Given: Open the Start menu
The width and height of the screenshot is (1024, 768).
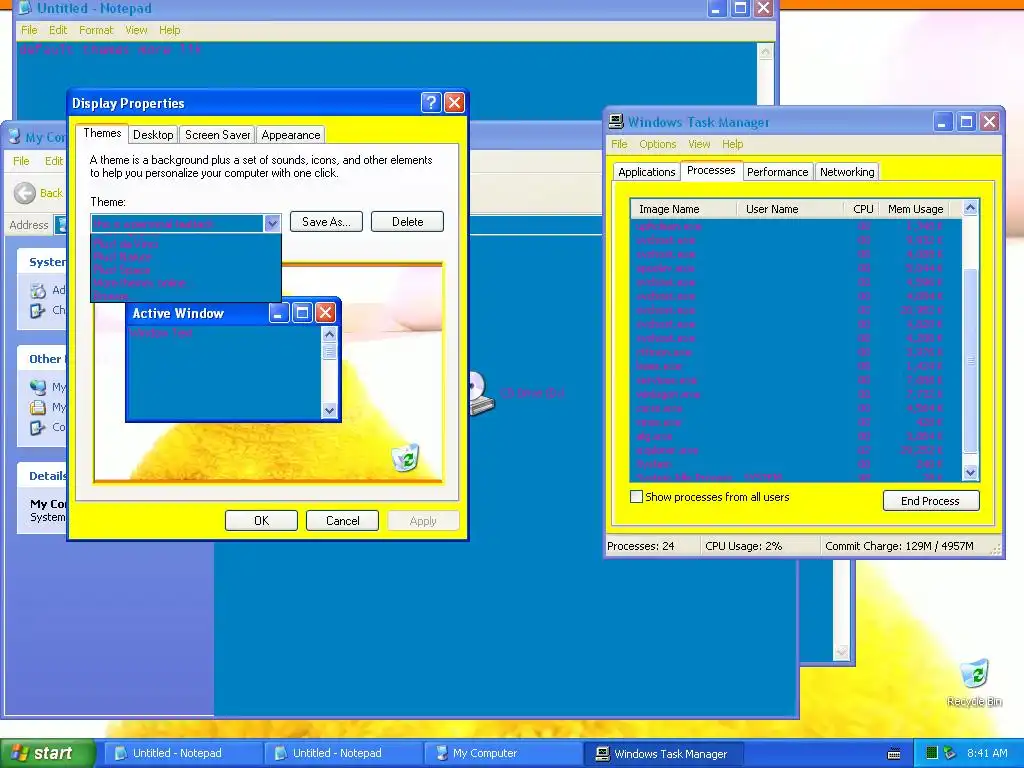Looking at the screenshot, I should (x=47, y=753).
